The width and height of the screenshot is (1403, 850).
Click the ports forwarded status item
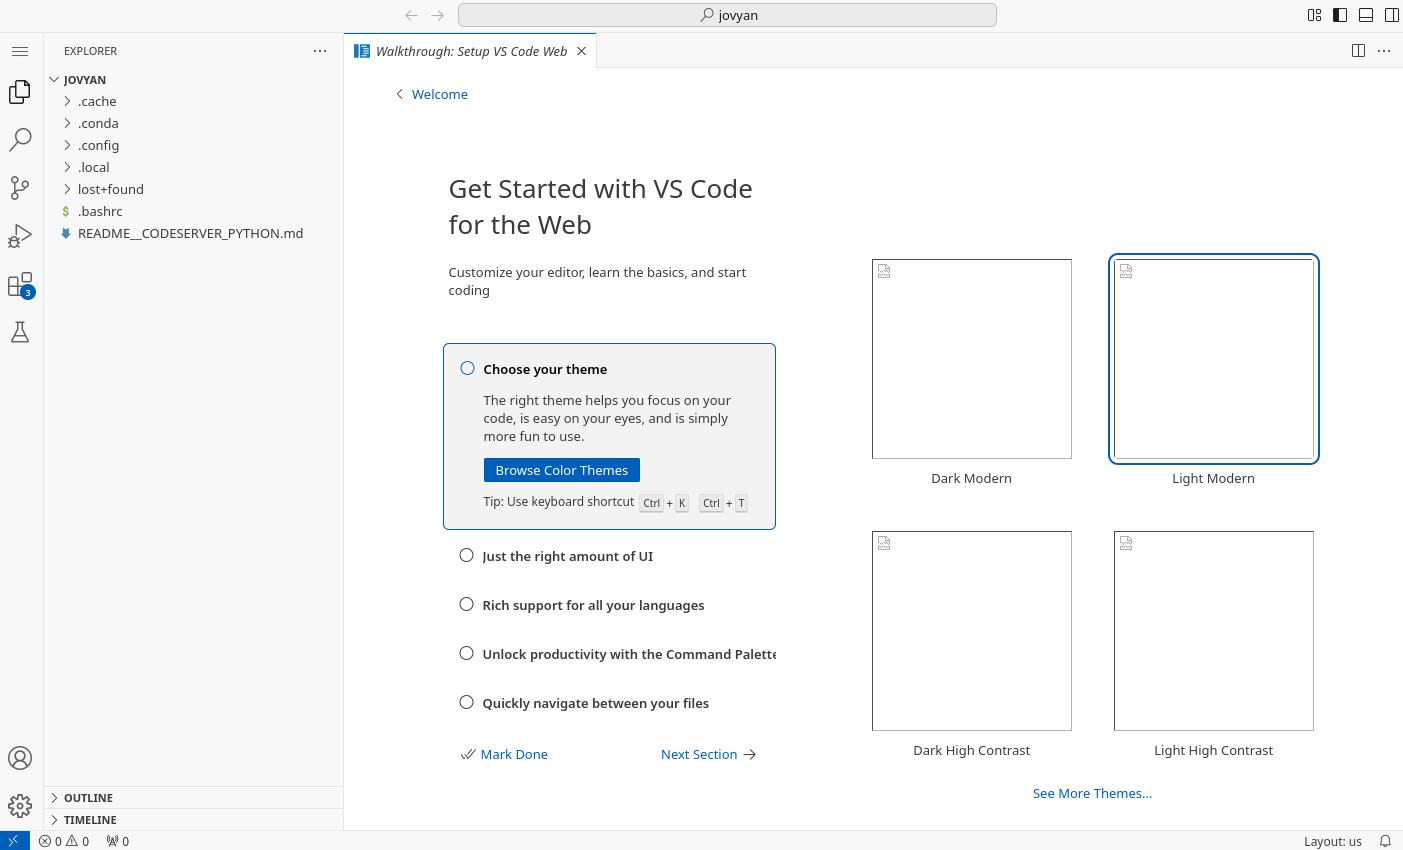118,841
